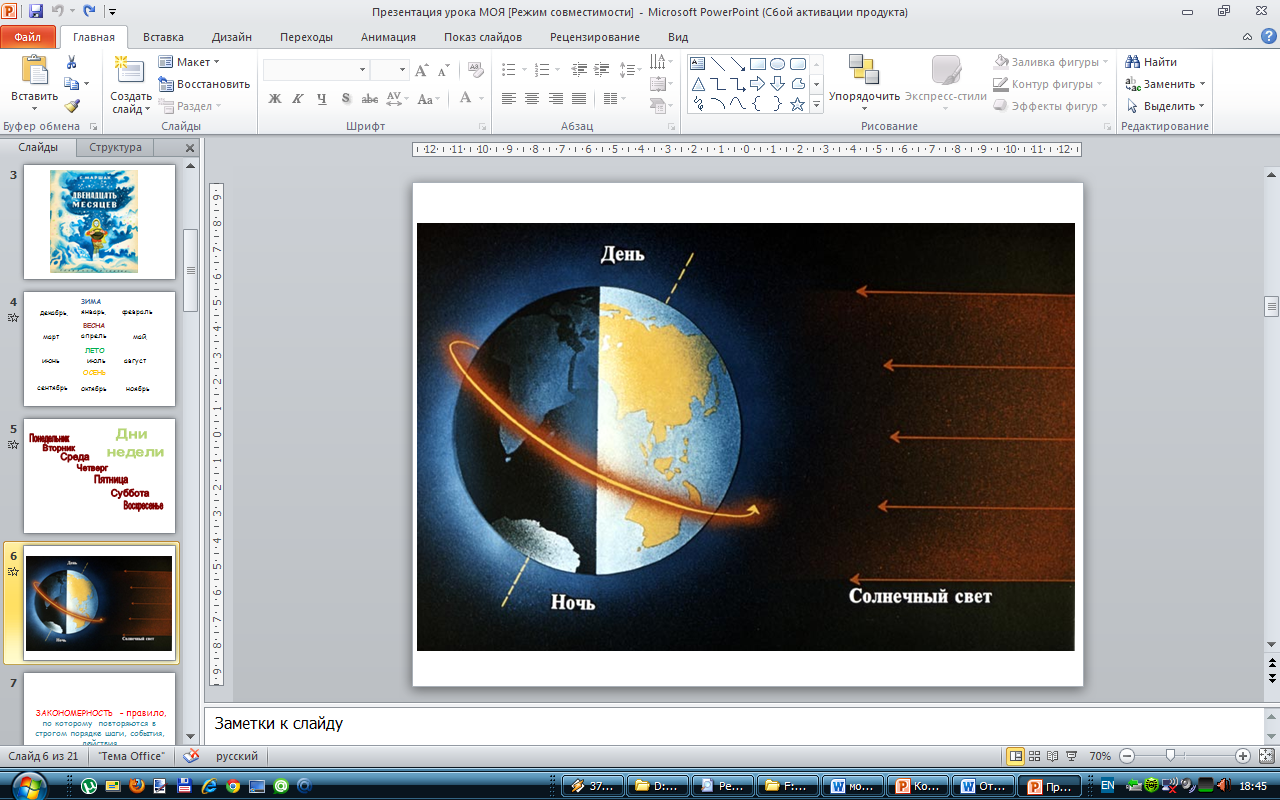Open the Вставка ribbon tab
The height and width of the screenshot is (800, 1280).
(x=163, y=37)
